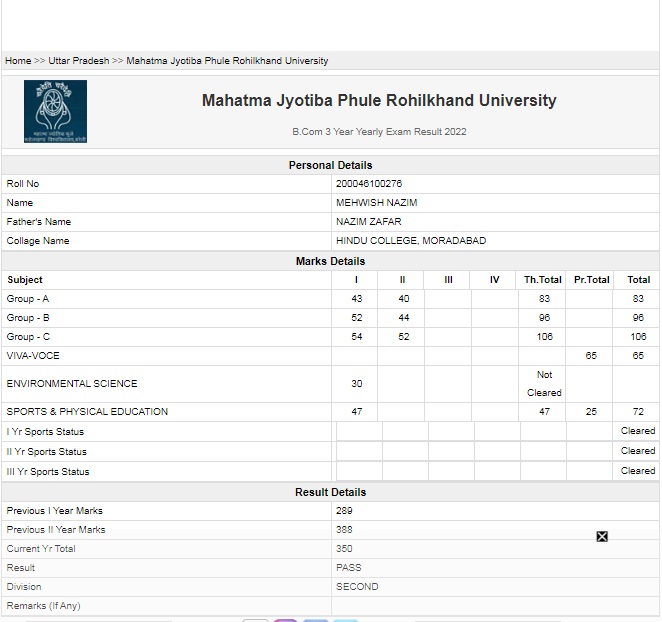Screen dimensions: 662x622
Task: Click the IV column header
Action: pos(494,280)
